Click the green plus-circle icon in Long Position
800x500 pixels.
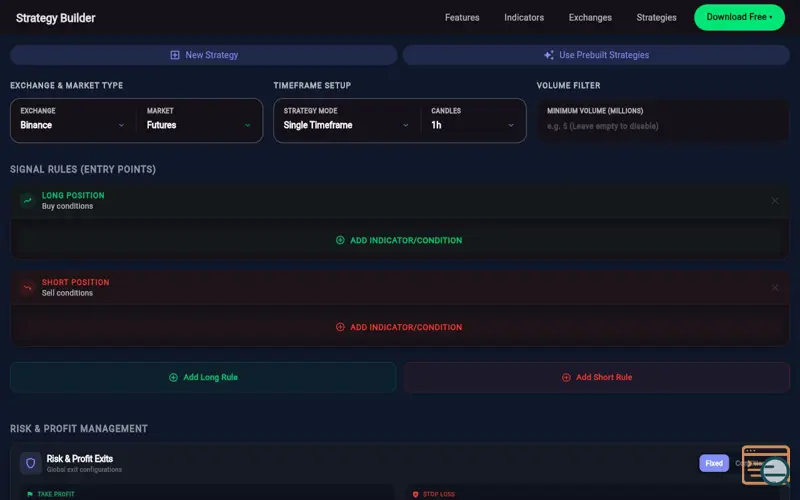(x=340, y=240)
